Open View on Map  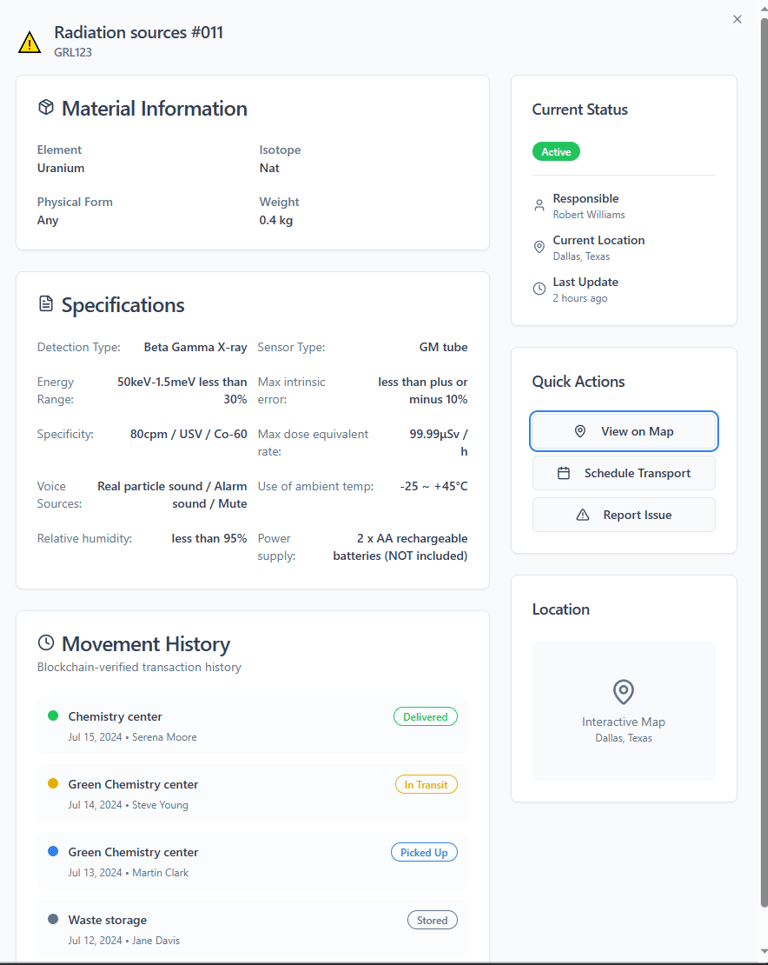click(x=624, y=431)
